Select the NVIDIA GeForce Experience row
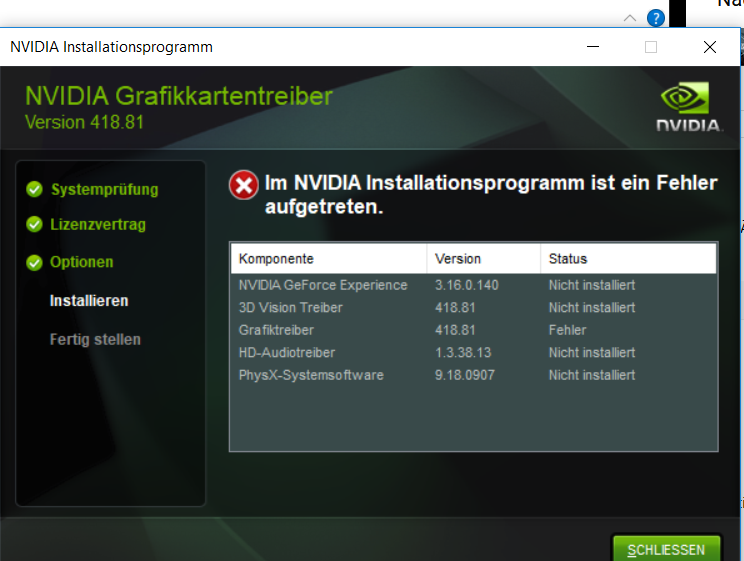 [x=323, y=285]
